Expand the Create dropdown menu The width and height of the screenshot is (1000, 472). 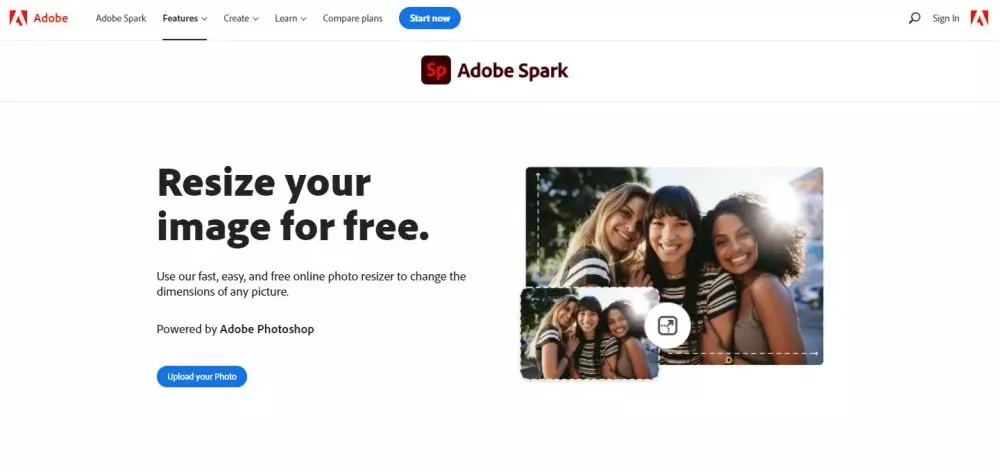pos(241,18)
